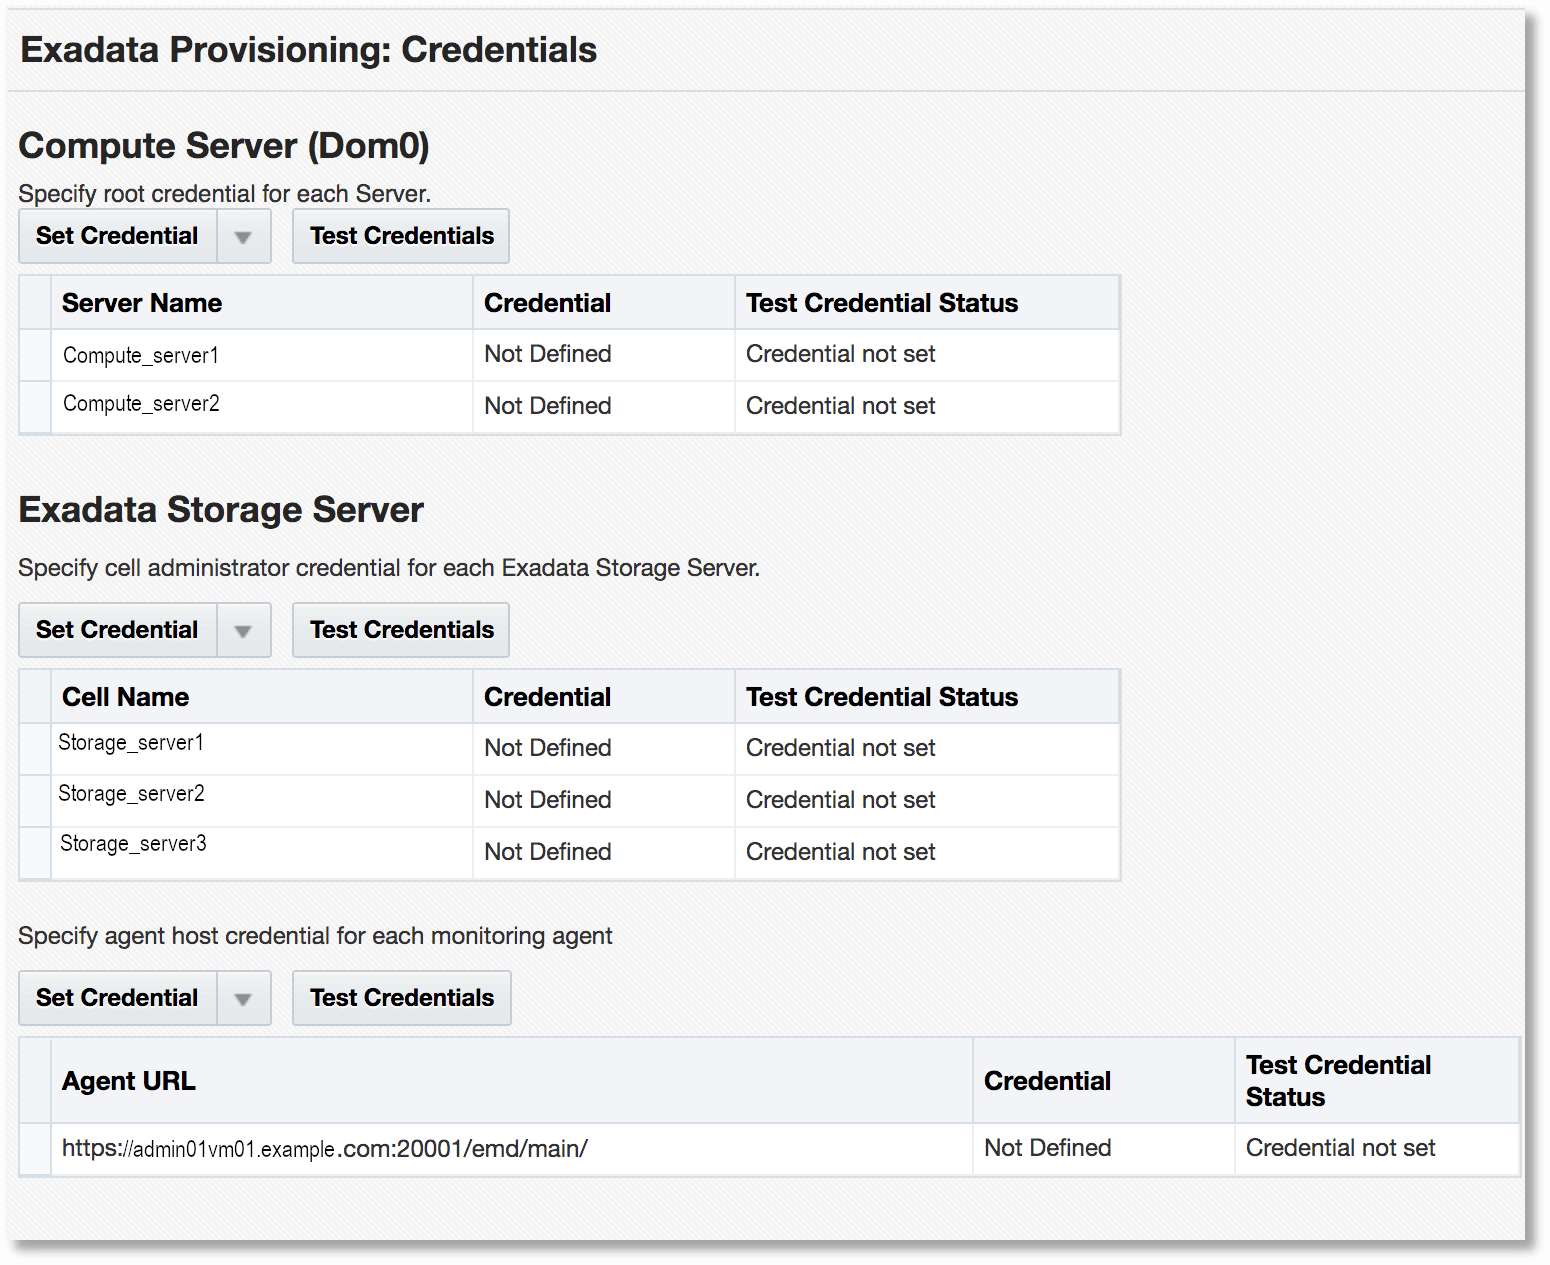Click Set Credential for Exadata Storage Server
Viewport: 1550px width, 1265px height.
pos(117,630)
